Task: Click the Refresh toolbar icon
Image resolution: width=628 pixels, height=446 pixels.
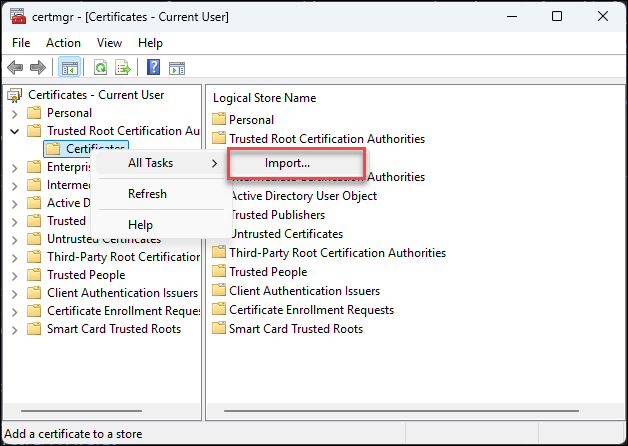Action: point(101,67)
